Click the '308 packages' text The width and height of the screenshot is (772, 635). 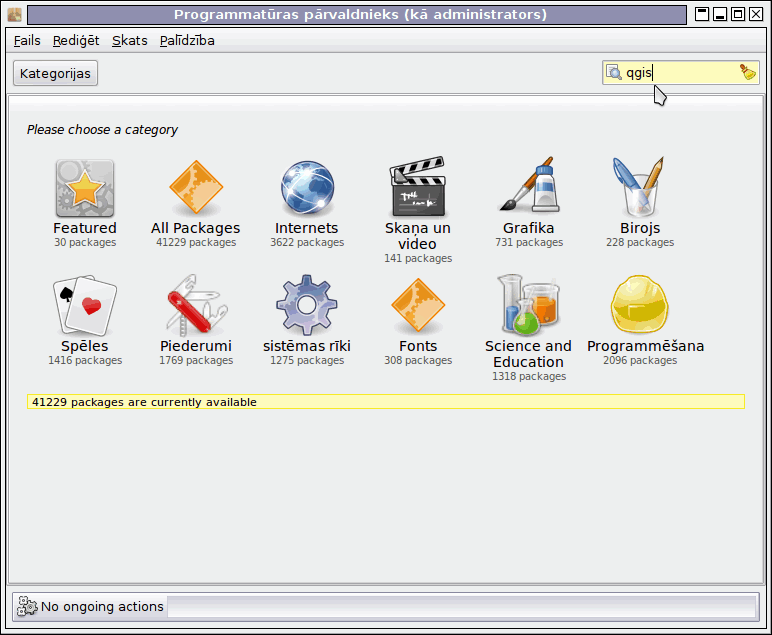[x=418, y=360]
